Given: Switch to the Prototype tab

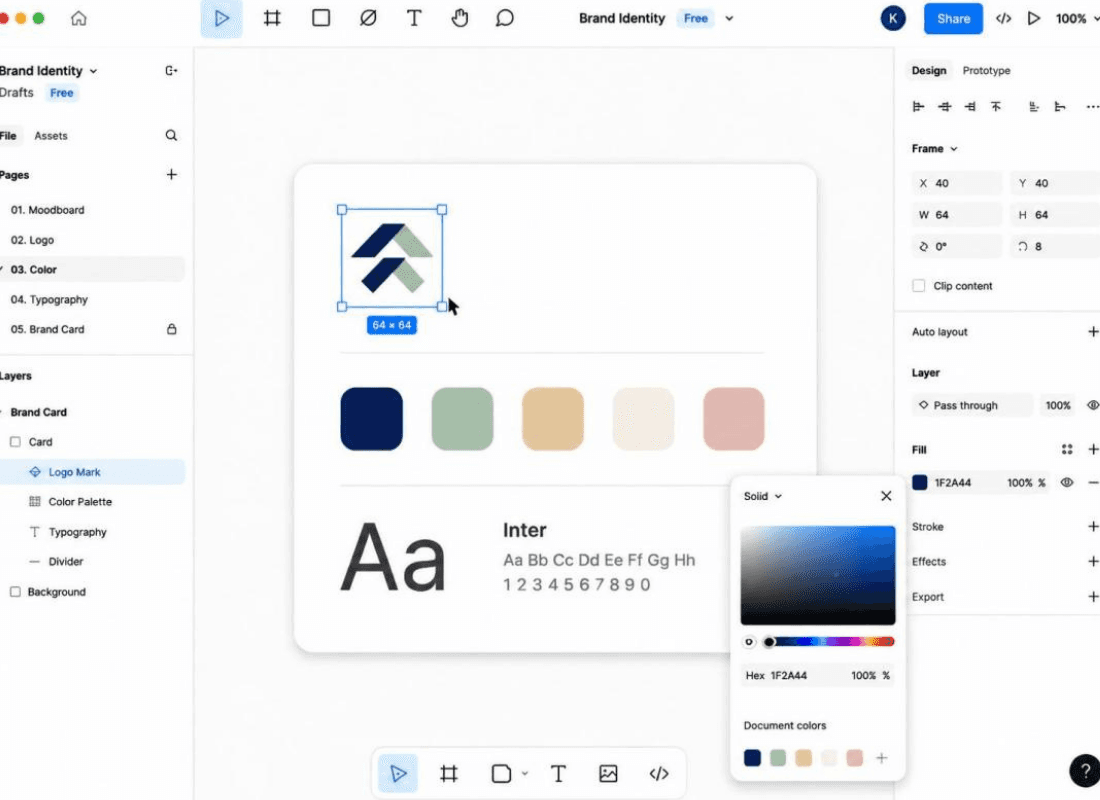Looking at the screenshot, I should 986,70.
